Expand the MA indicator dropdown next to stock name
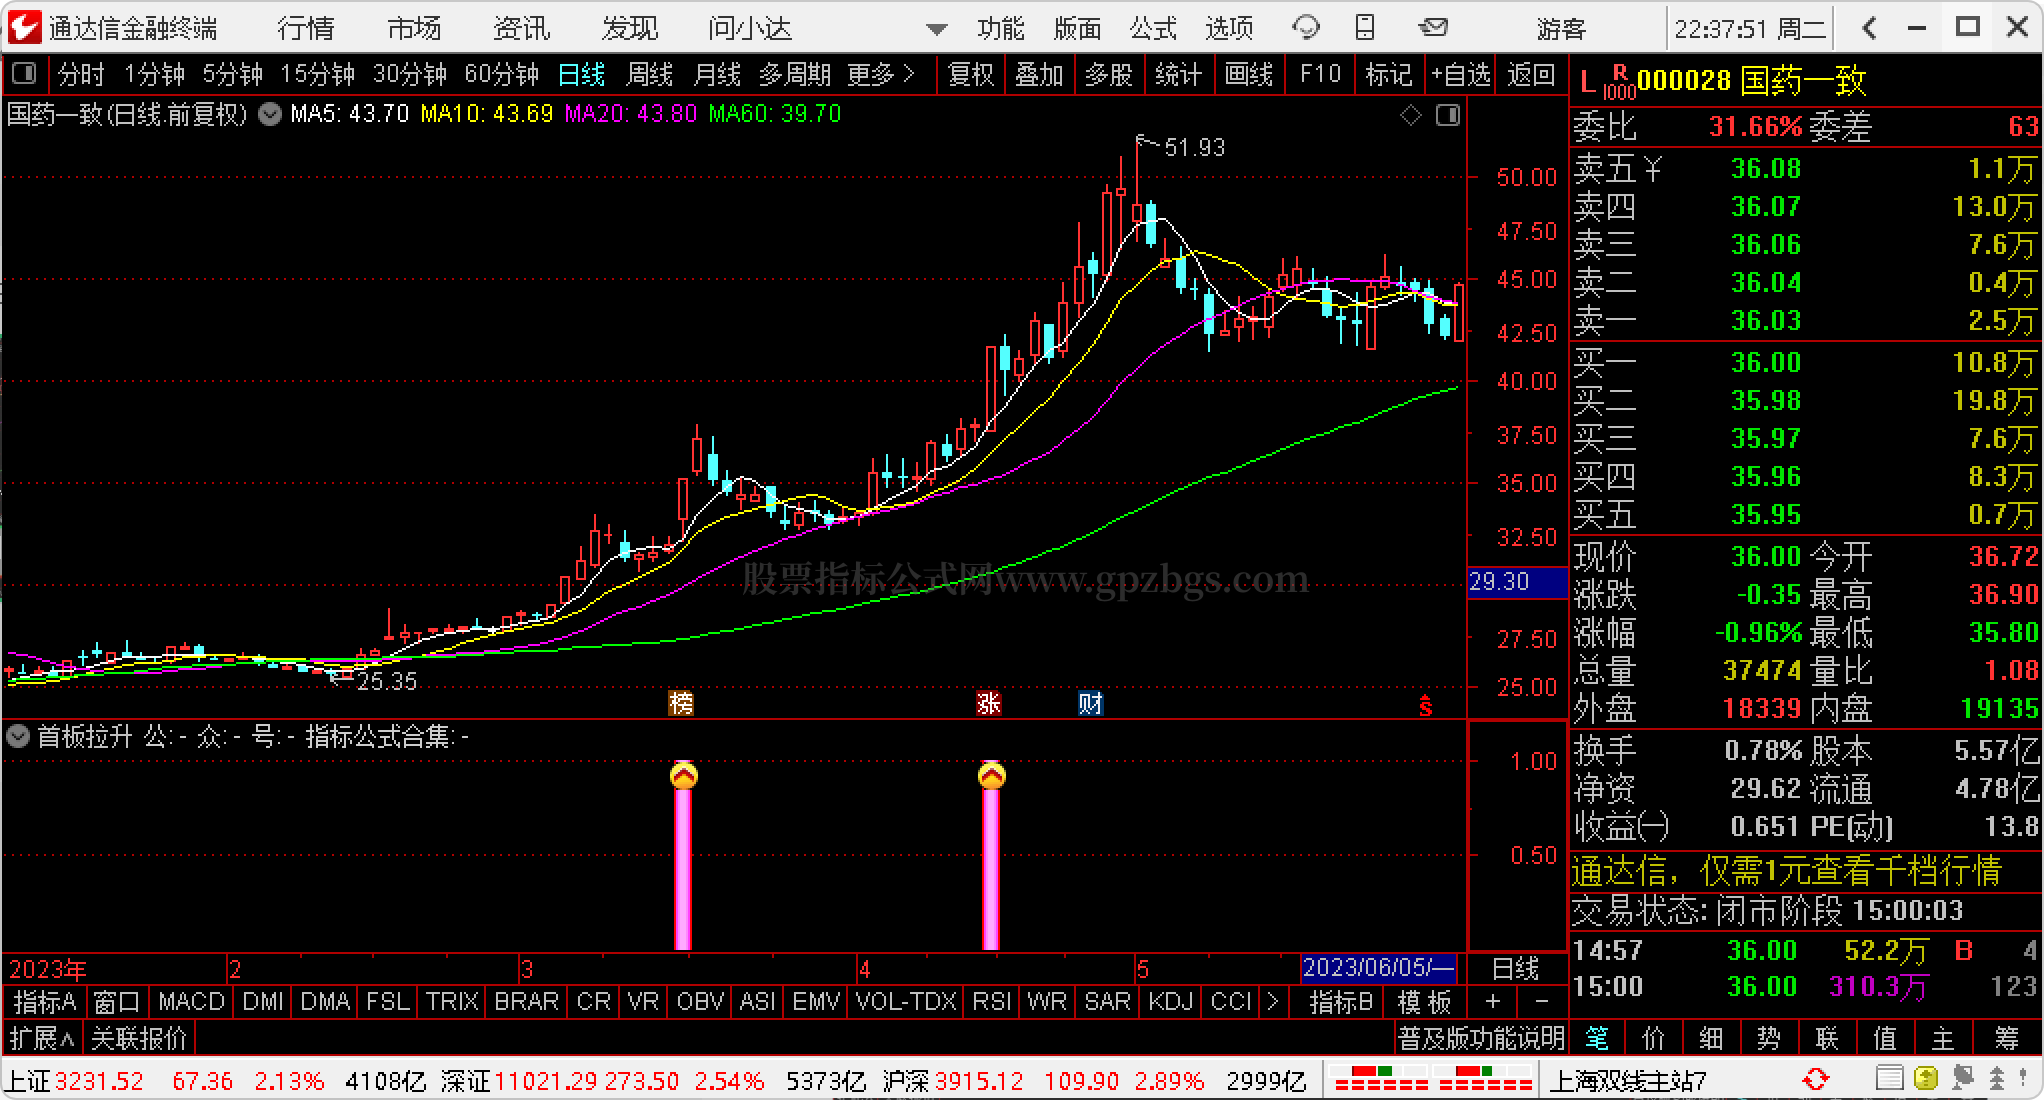 click(270, 114)
